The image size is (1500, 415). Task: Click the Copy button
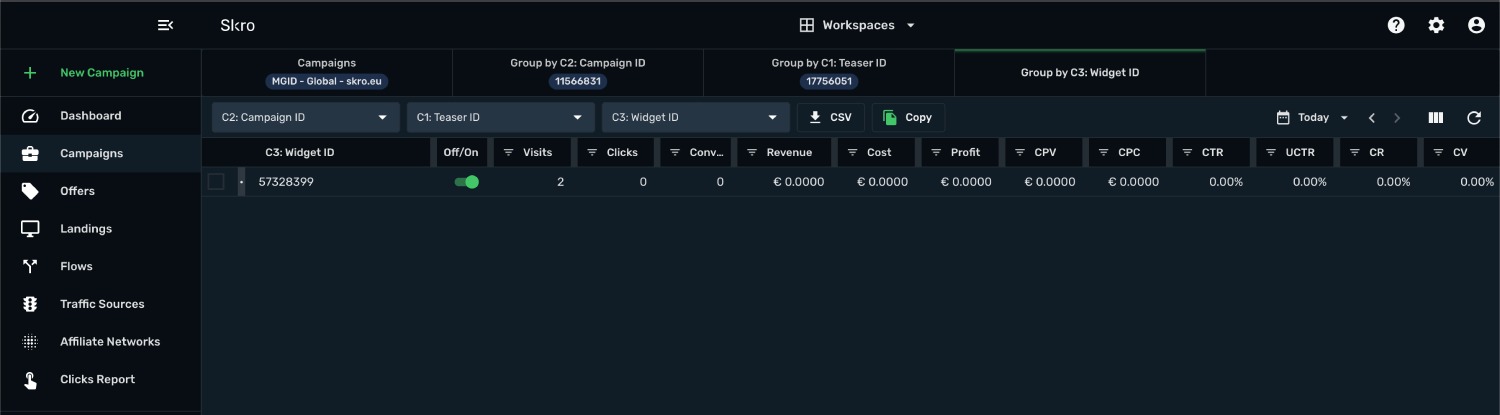908,118
